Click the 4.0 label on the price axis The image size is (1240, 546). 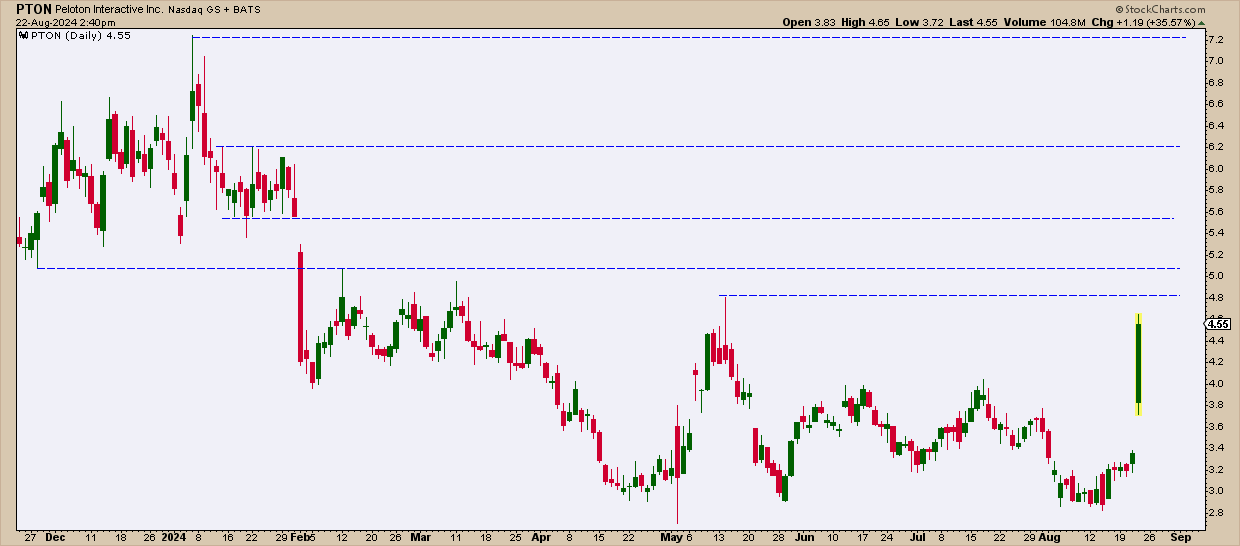1215,383
